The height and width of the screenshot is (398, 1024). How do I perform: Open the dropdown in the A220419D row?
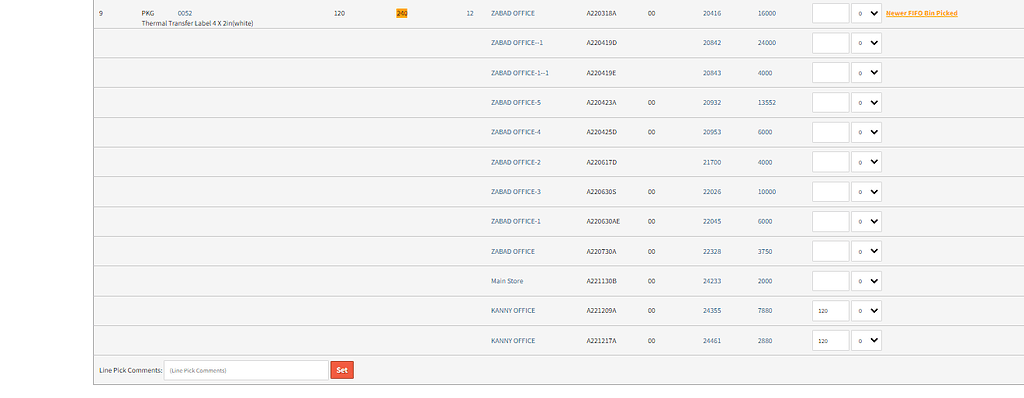pos(867,42)
